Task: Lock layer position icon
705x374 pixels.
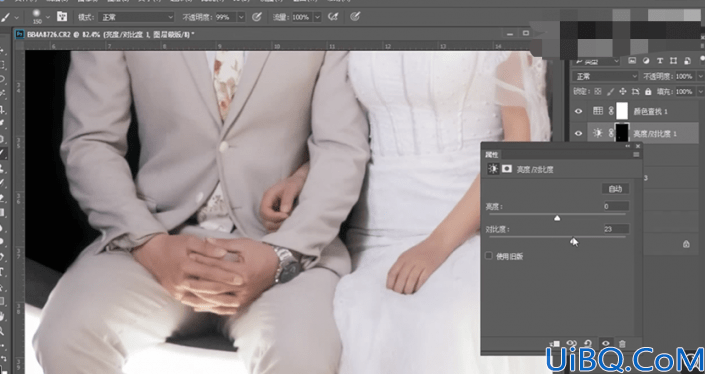Action: 623,91
